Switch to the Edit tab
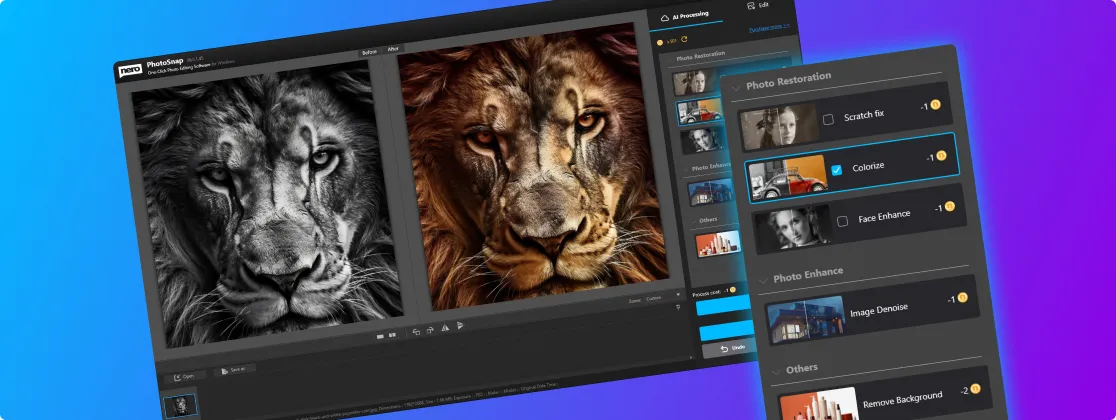This screenshot has width=1116, height=420. click(x=759, y=5)
